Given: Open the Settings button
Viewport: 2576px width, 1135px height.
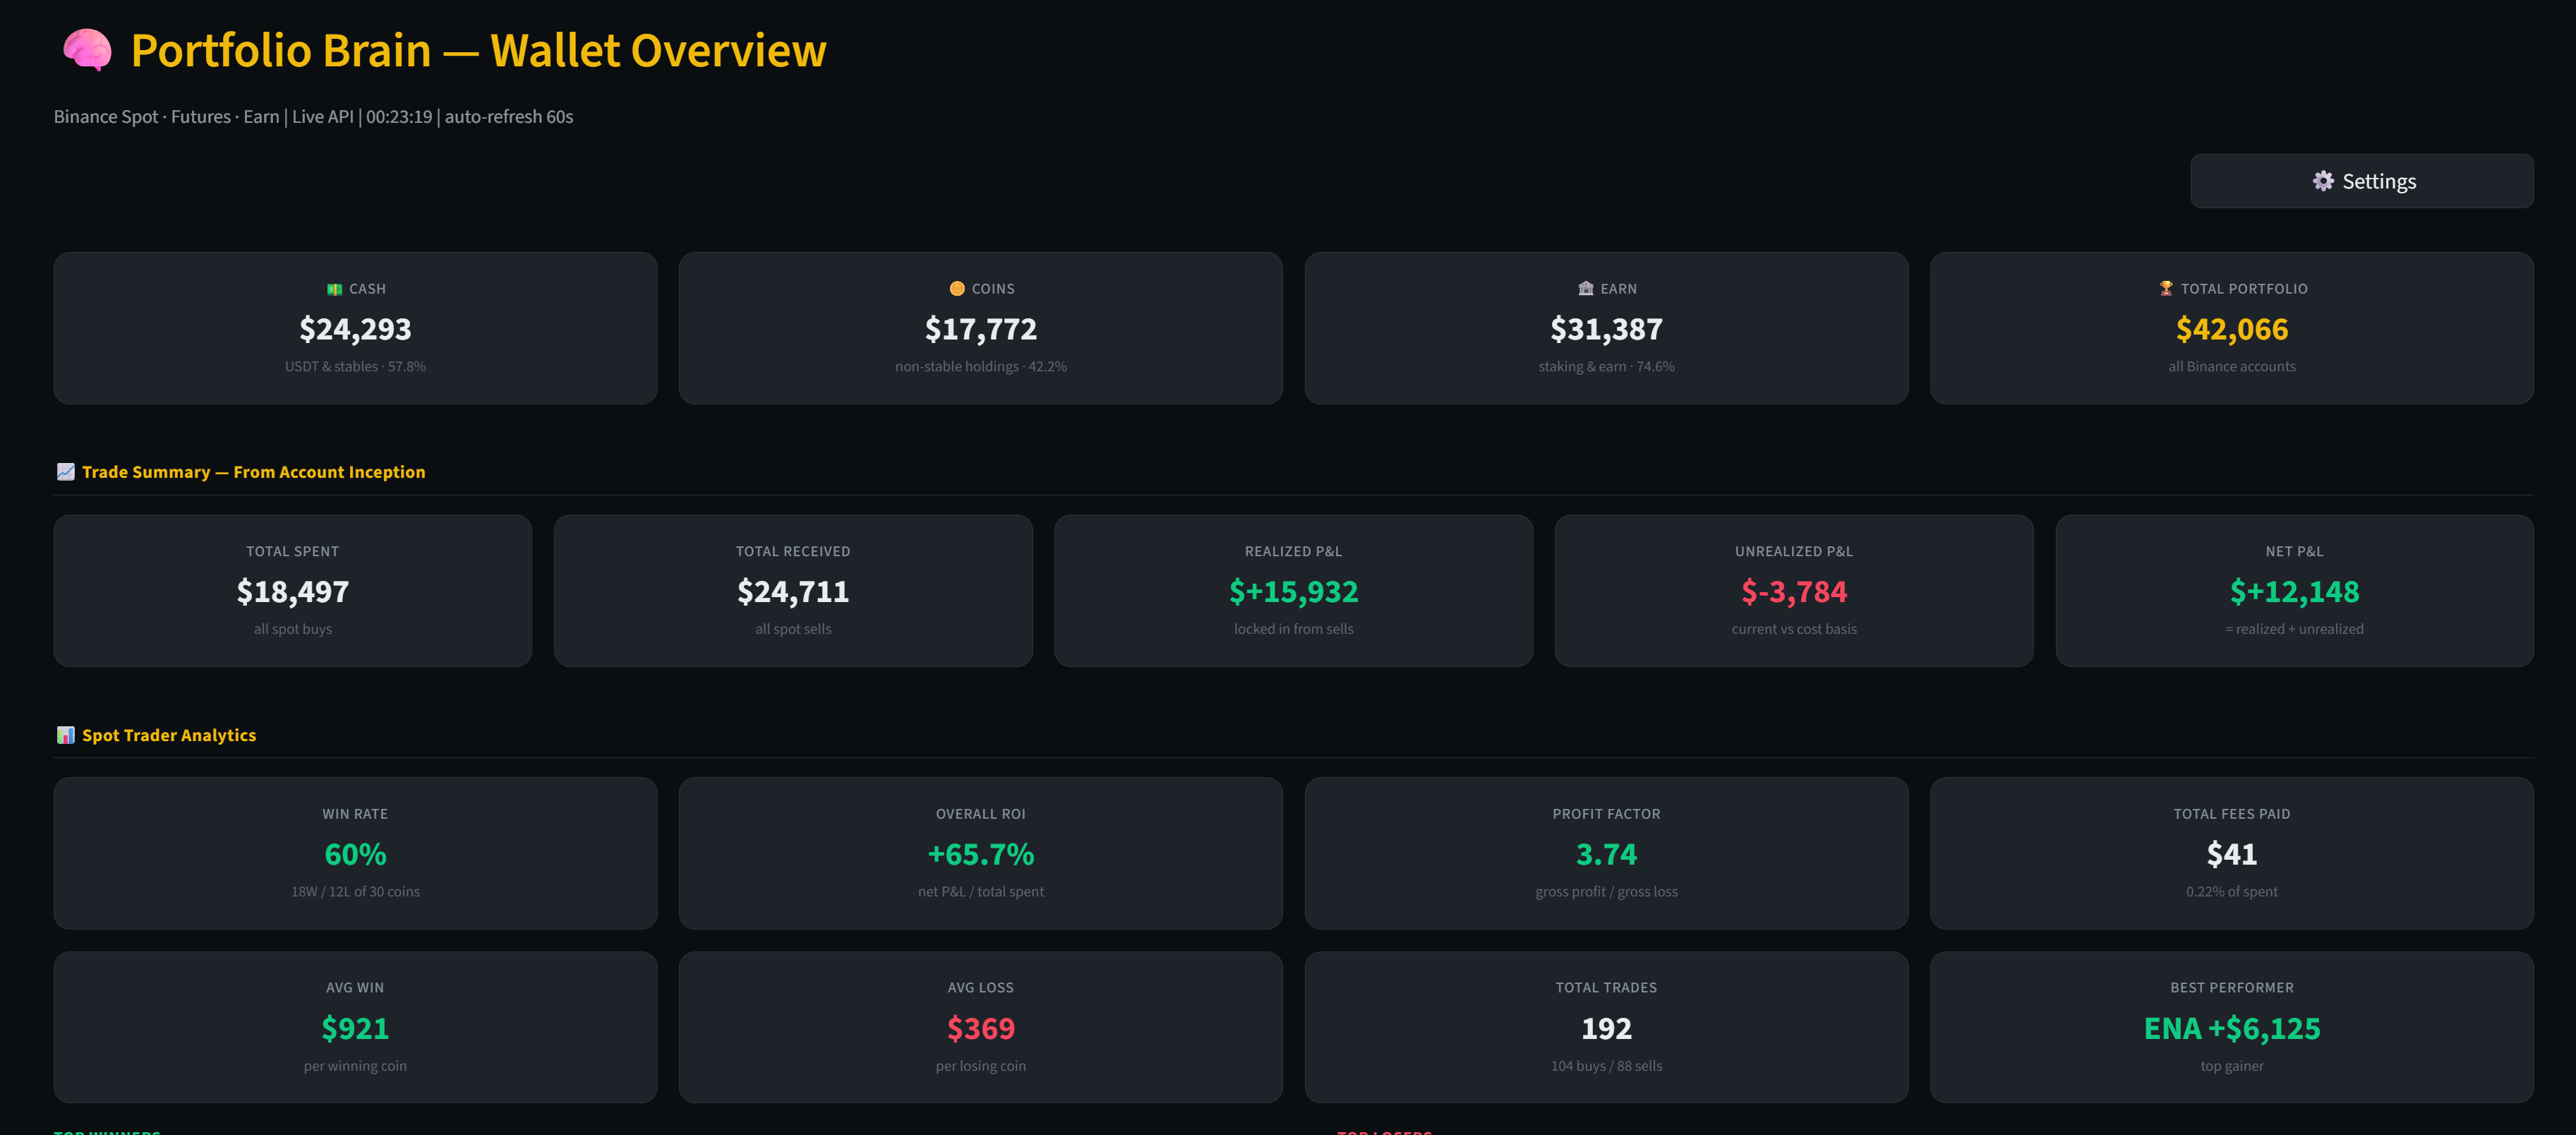Looking at the screenshot, I should point(2361,181).
